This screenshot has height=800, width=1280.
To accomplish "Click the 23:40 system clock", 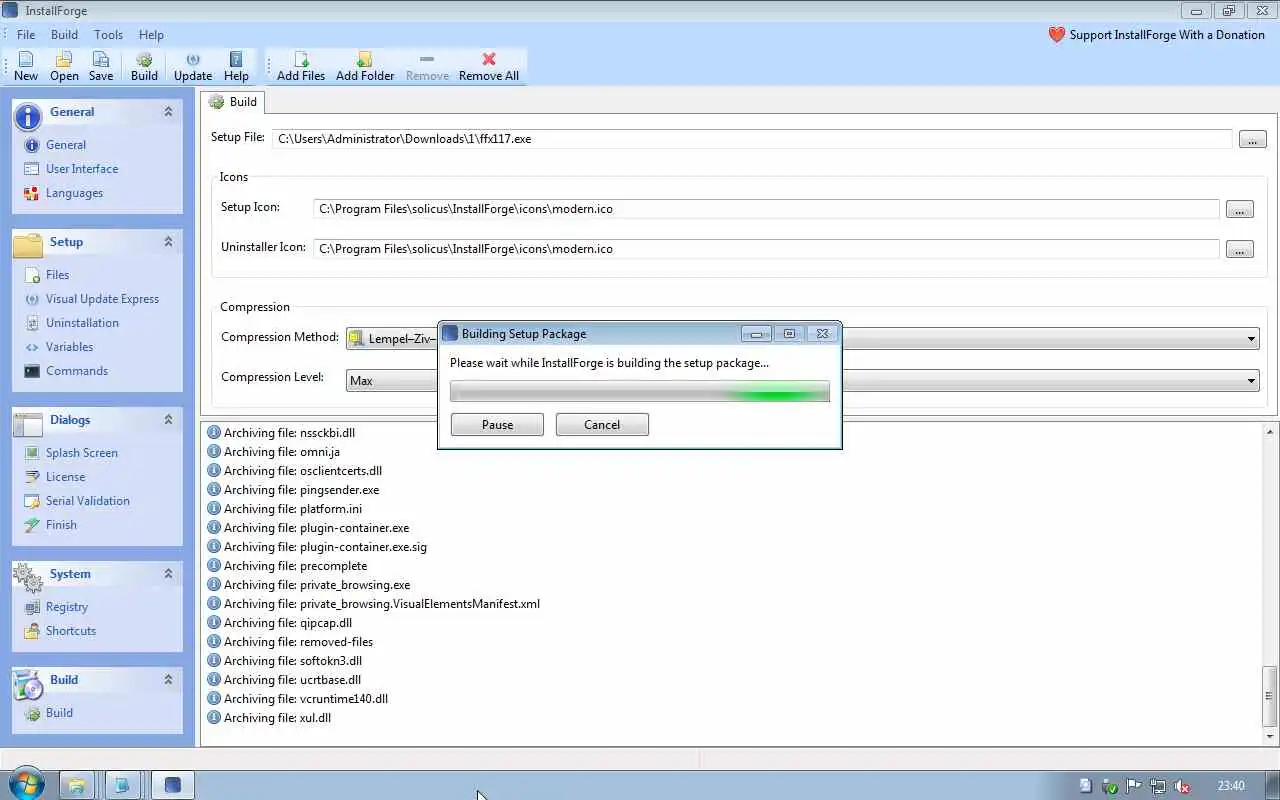I will [1231, 786].
